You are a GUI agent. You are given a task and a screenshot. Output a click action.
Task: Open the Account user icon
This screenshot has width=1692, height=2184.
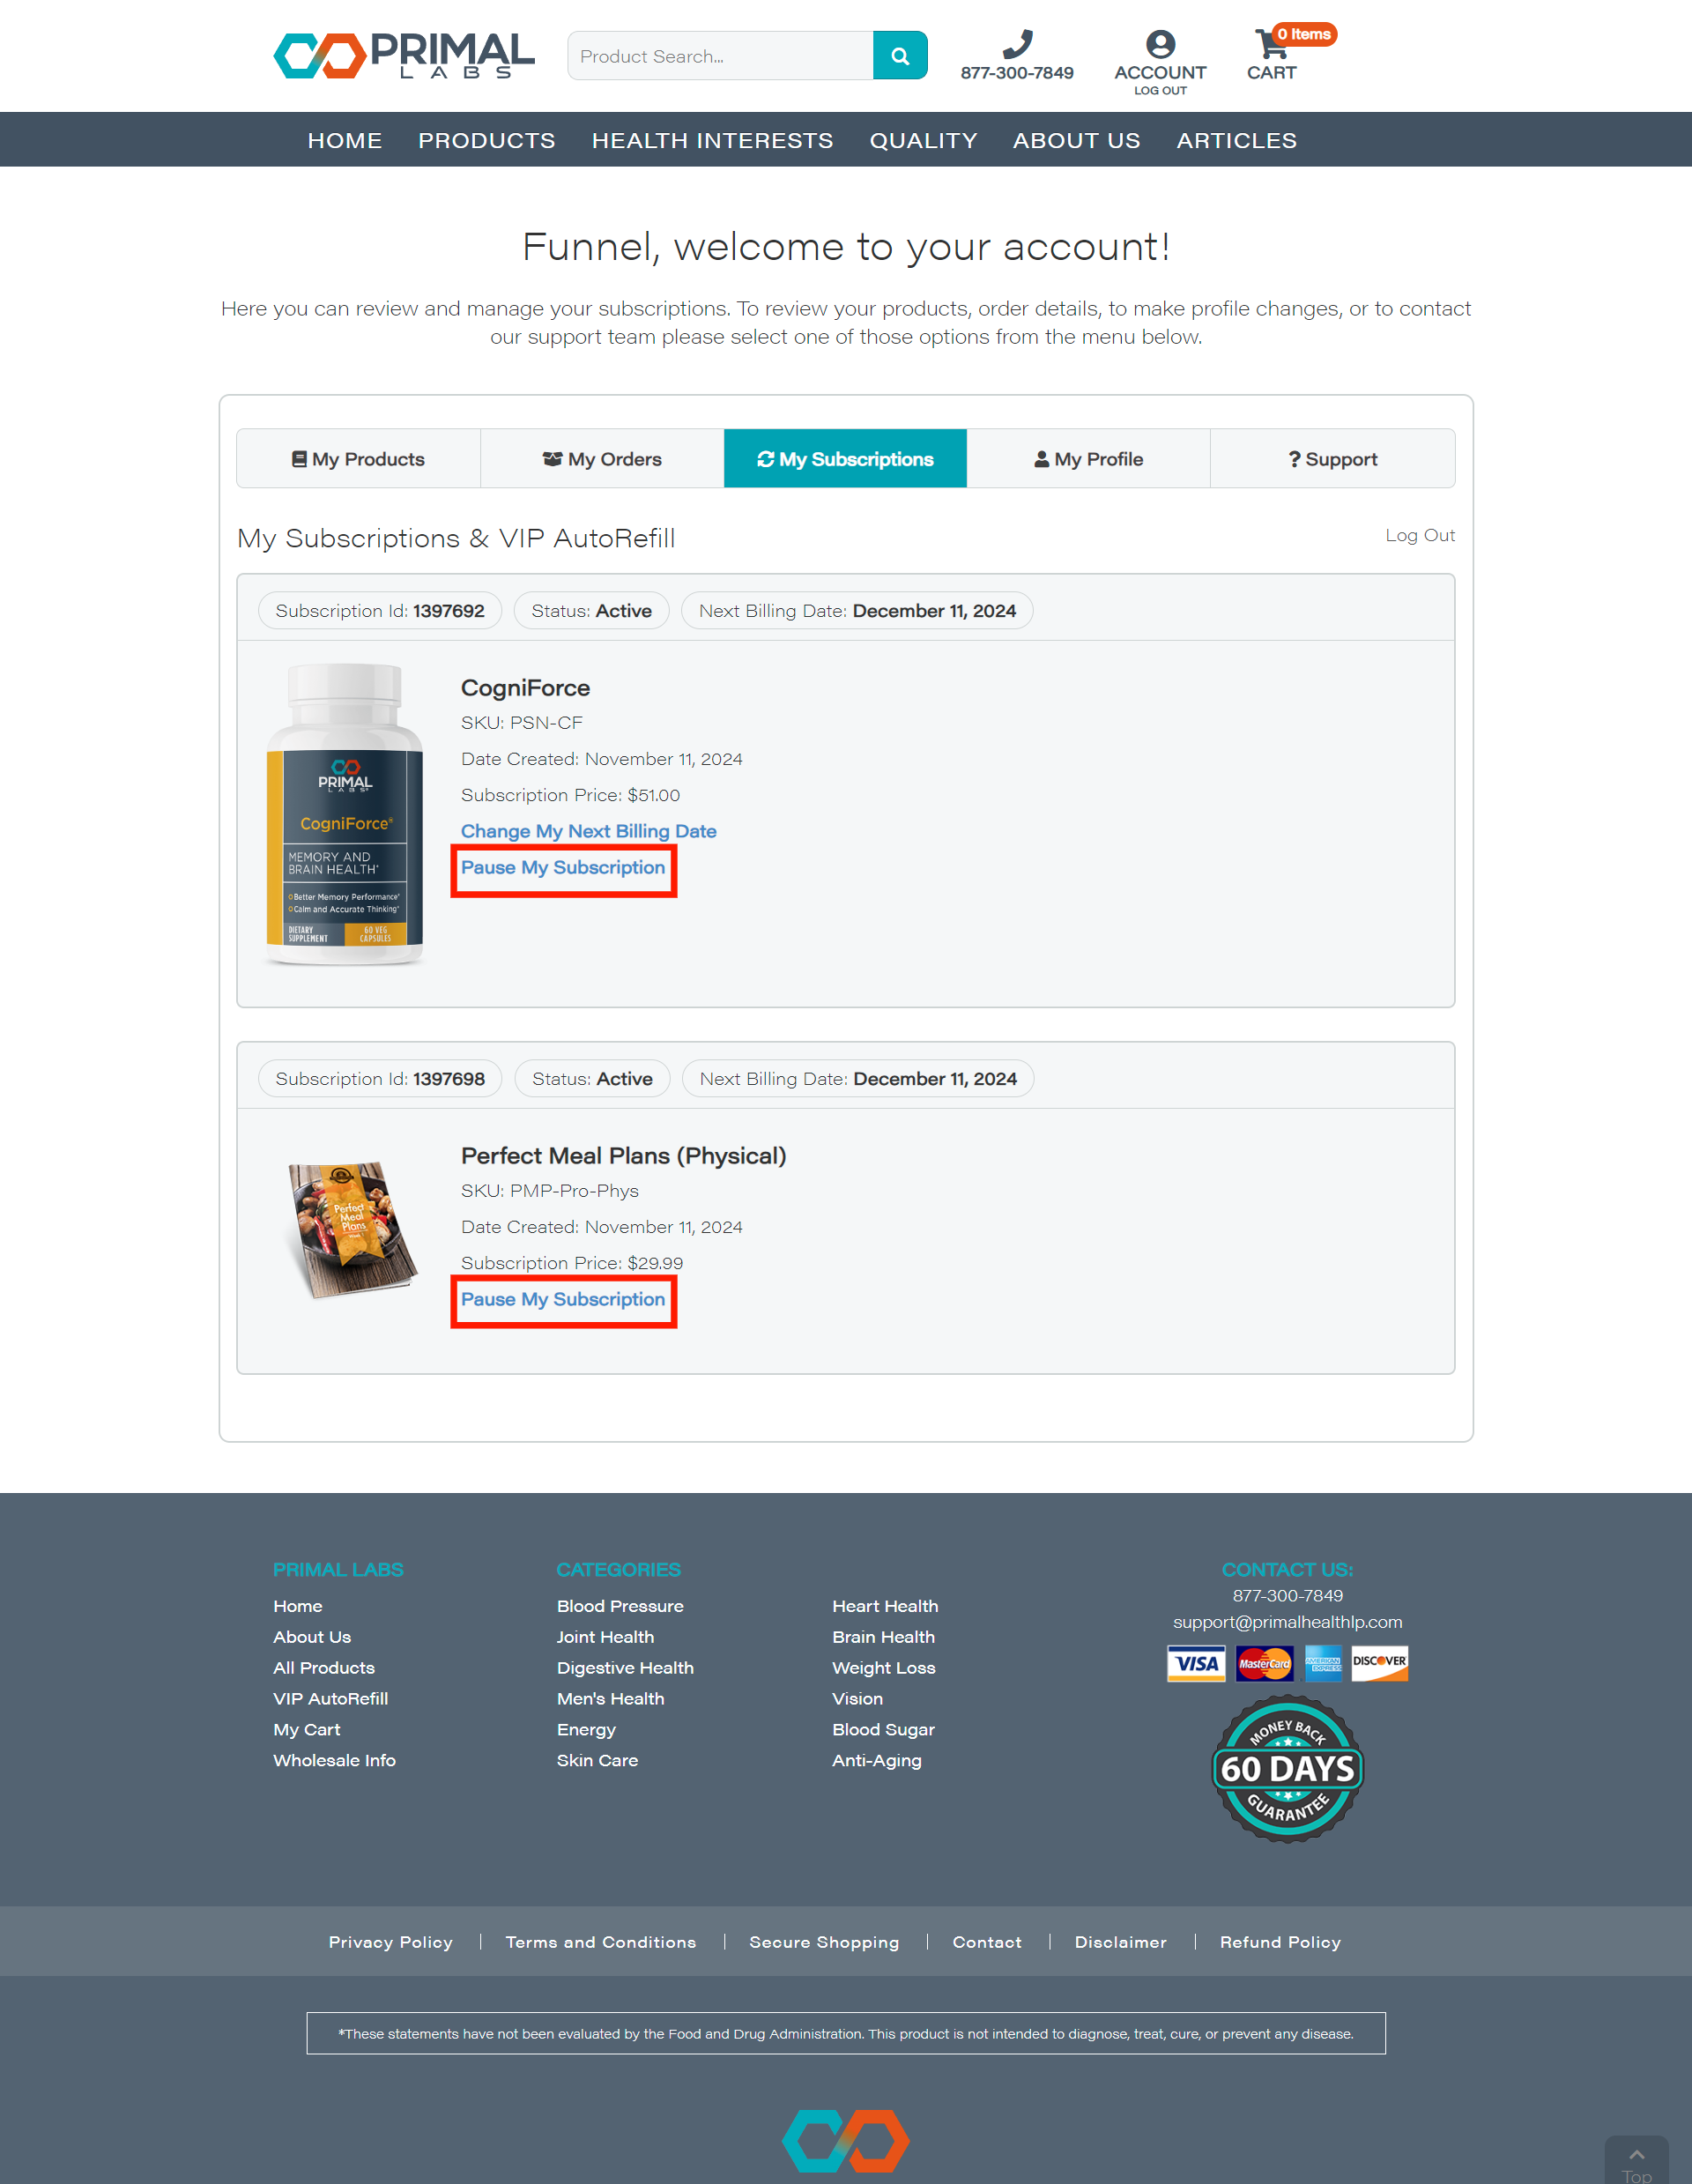[x=1160, y=44]
